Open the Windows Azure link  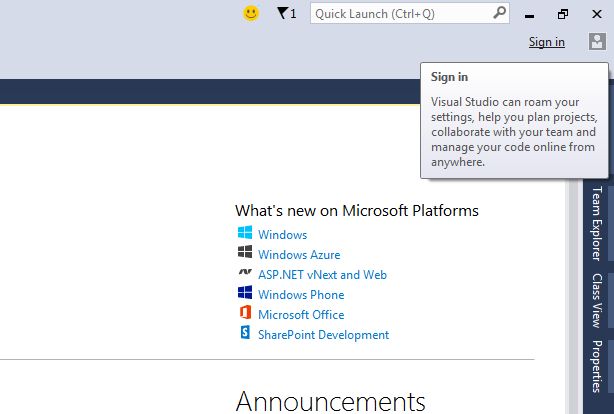click(x=299, y=255)
